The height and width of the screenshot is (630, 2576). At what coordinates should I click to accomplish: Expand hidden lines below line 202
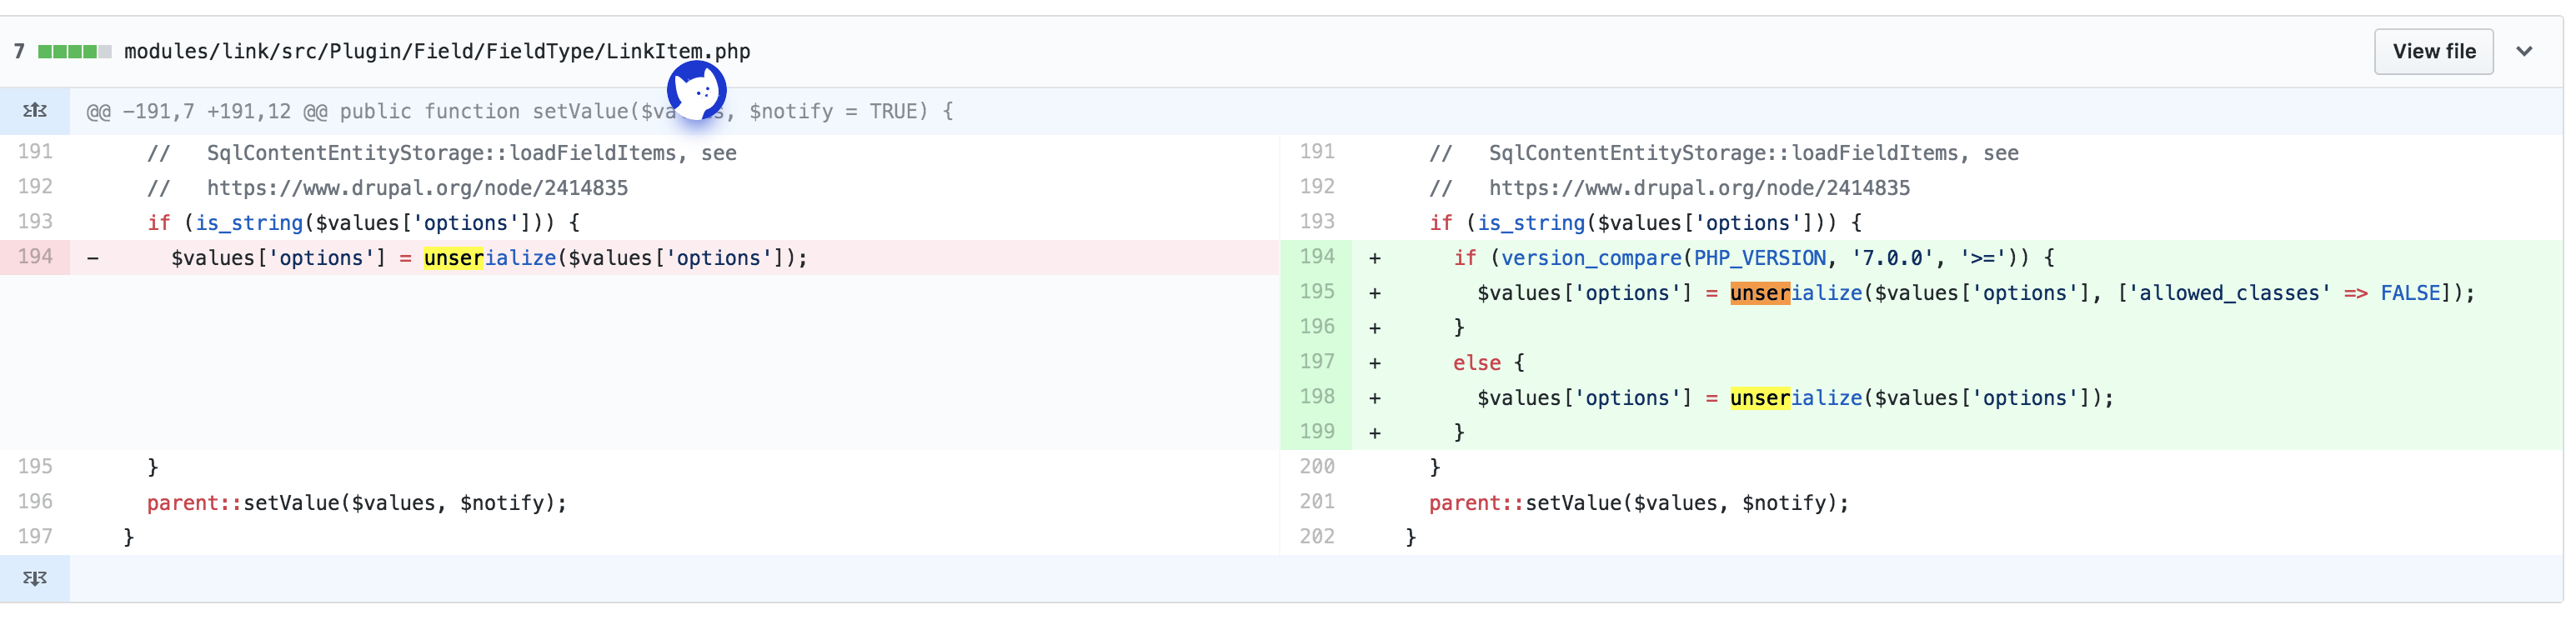click(x=35, y=578)
